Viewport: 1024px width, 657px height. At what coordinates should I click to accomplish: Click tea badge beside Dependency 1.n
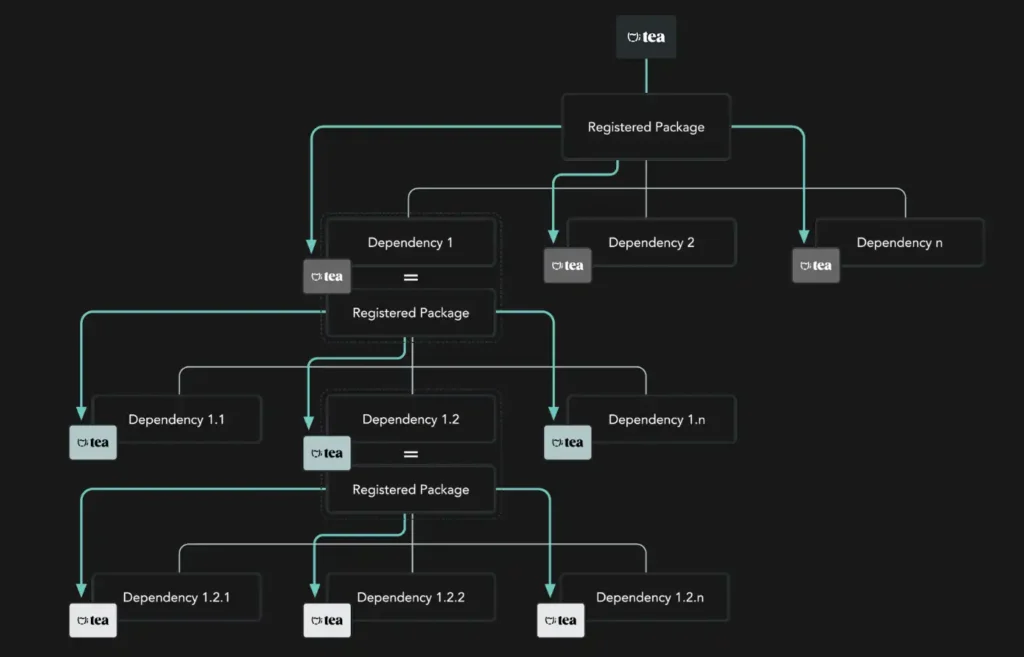tap(568, 442)
